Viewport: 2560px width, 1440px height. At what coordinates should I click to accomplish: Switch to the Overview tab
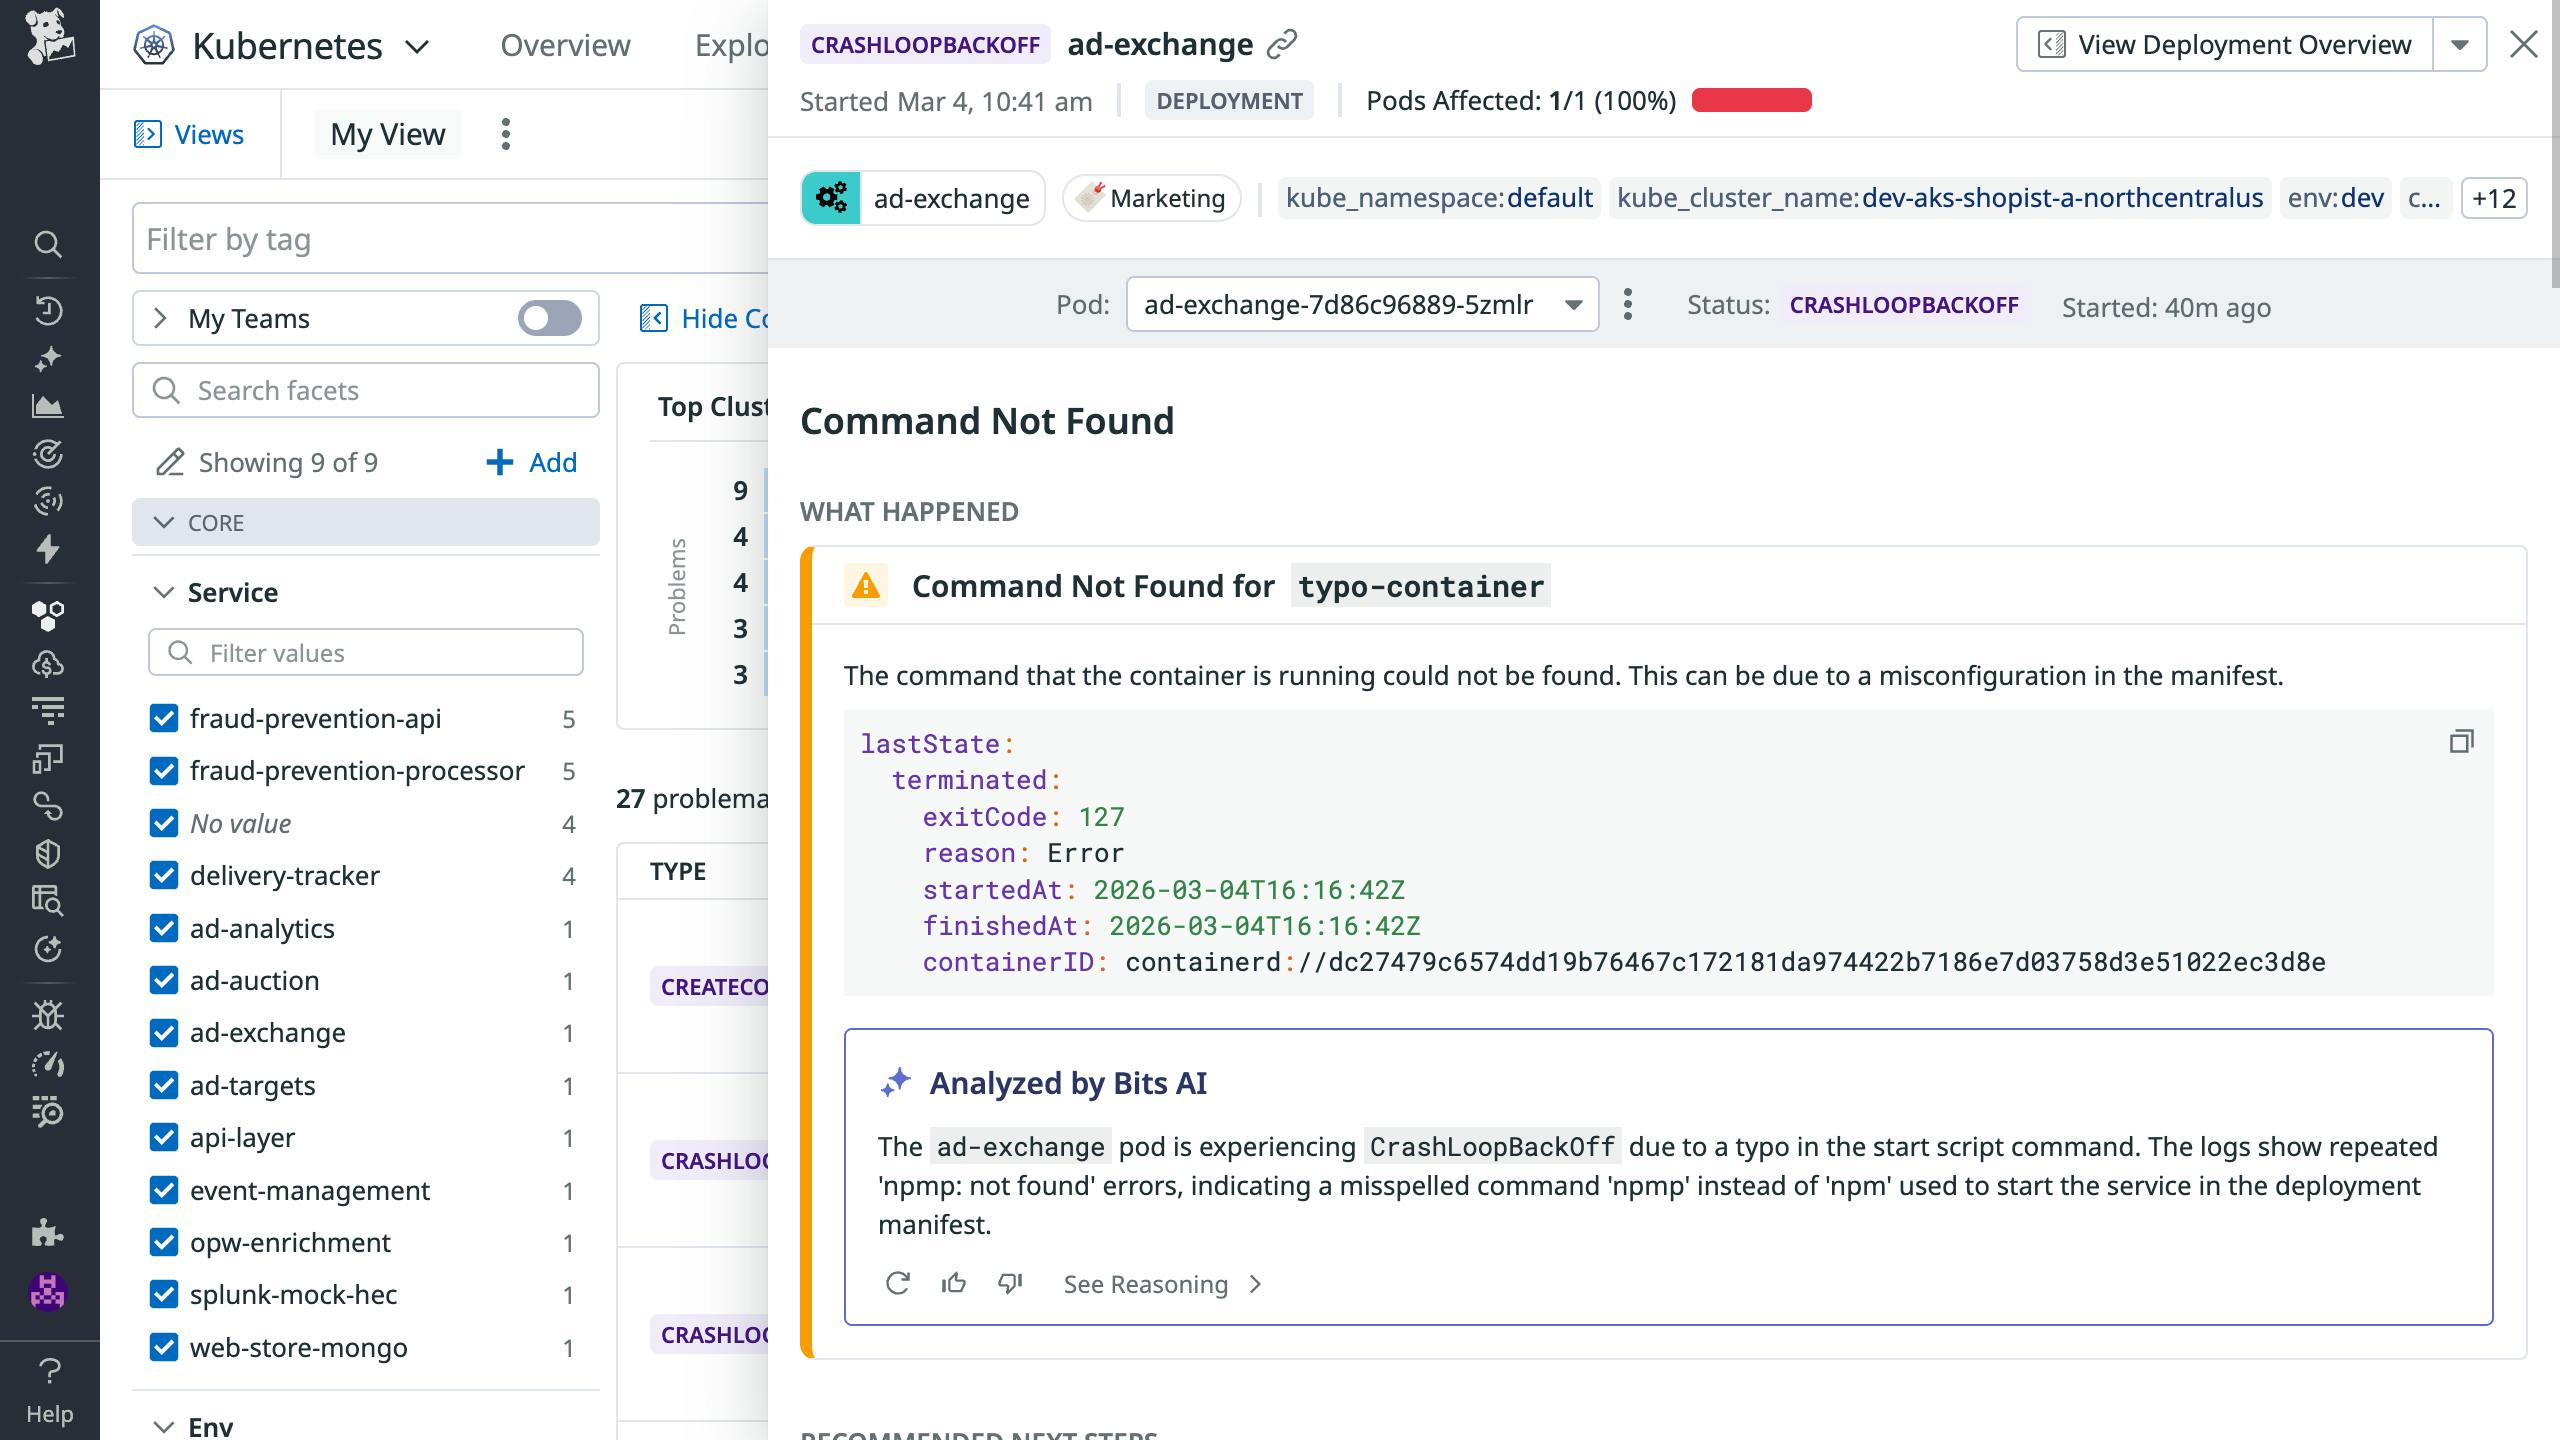(564, 45)
